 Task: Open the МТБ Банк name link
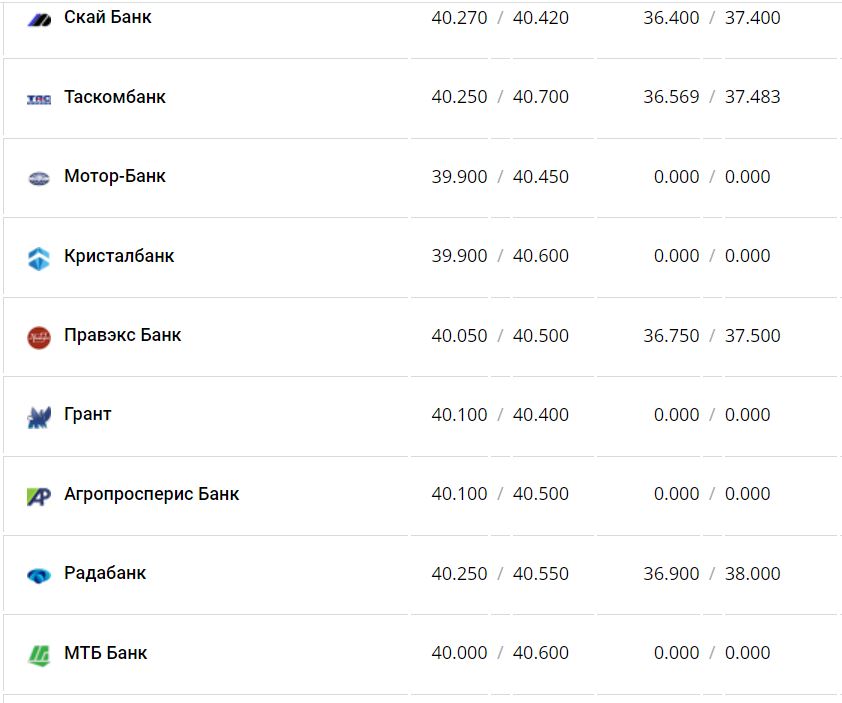coord(105,653)
